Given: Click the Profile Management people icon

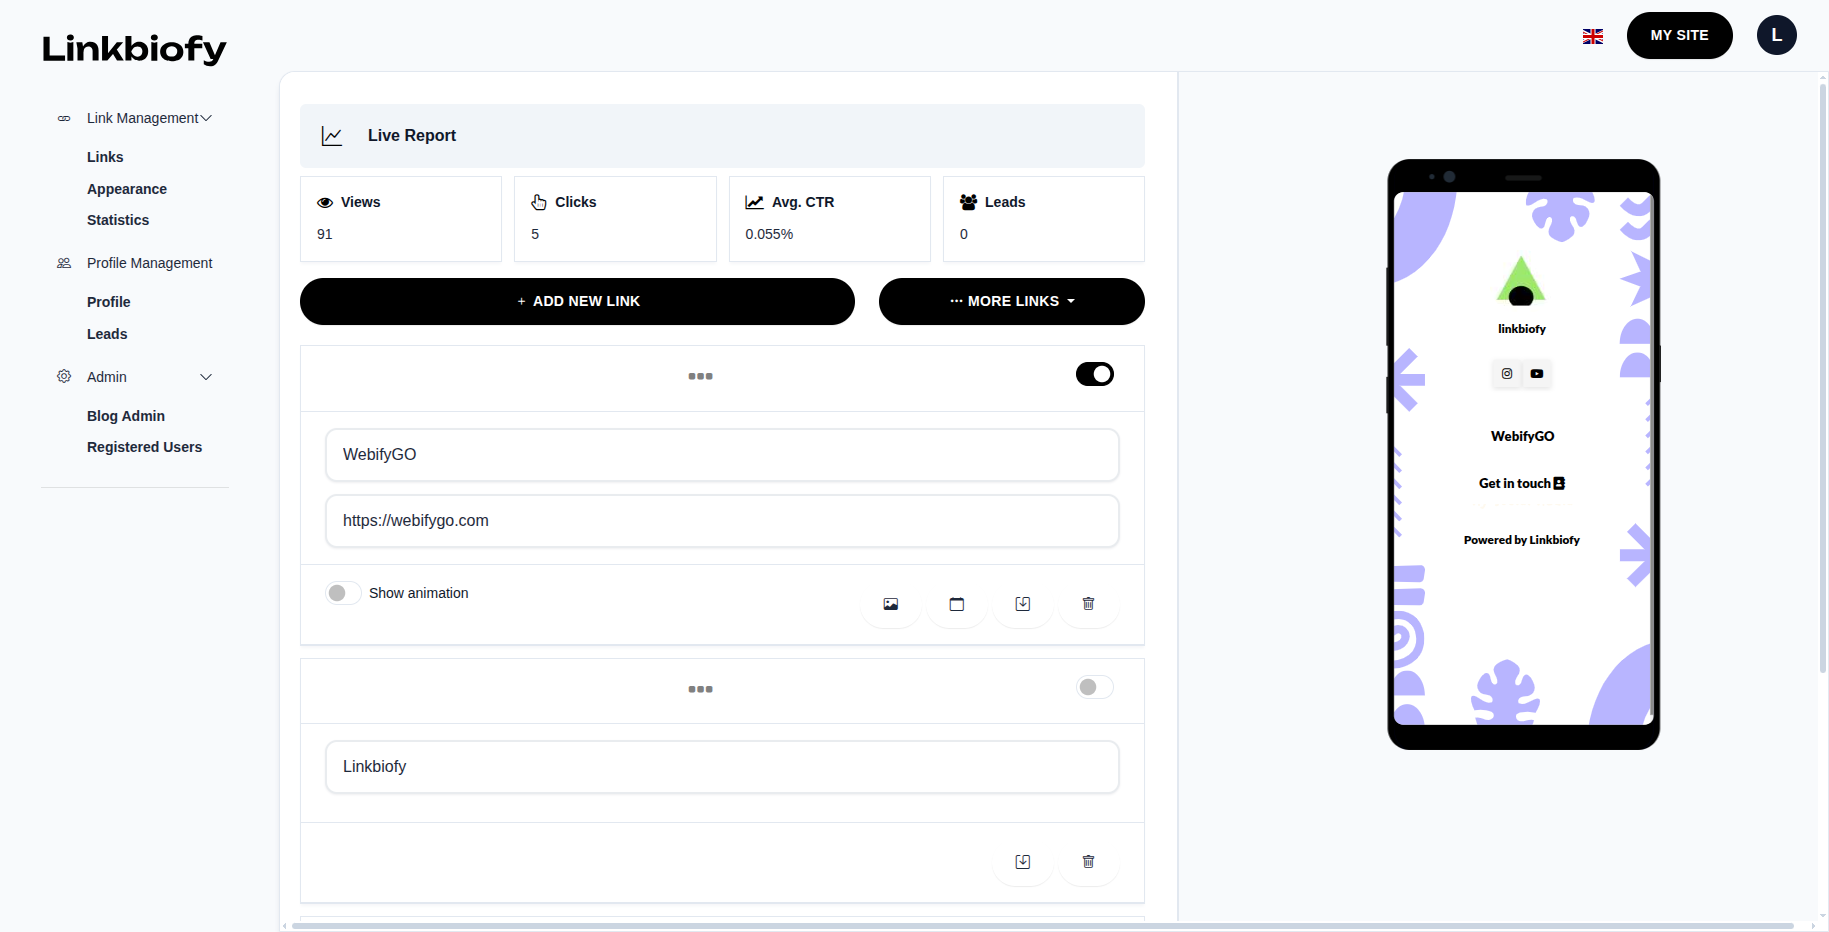Looking at the screenshot, I should [x=64, y=263].
